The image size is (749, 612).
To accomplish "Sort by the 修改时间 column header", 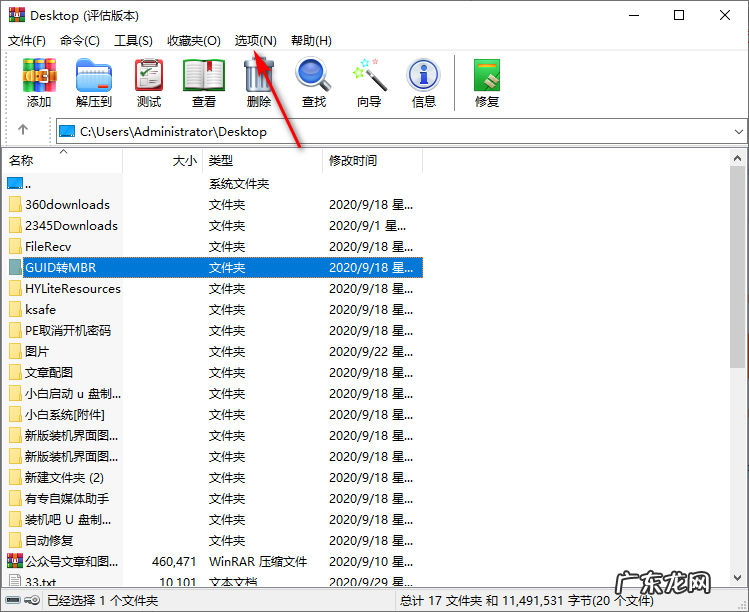I will point(373,161).
